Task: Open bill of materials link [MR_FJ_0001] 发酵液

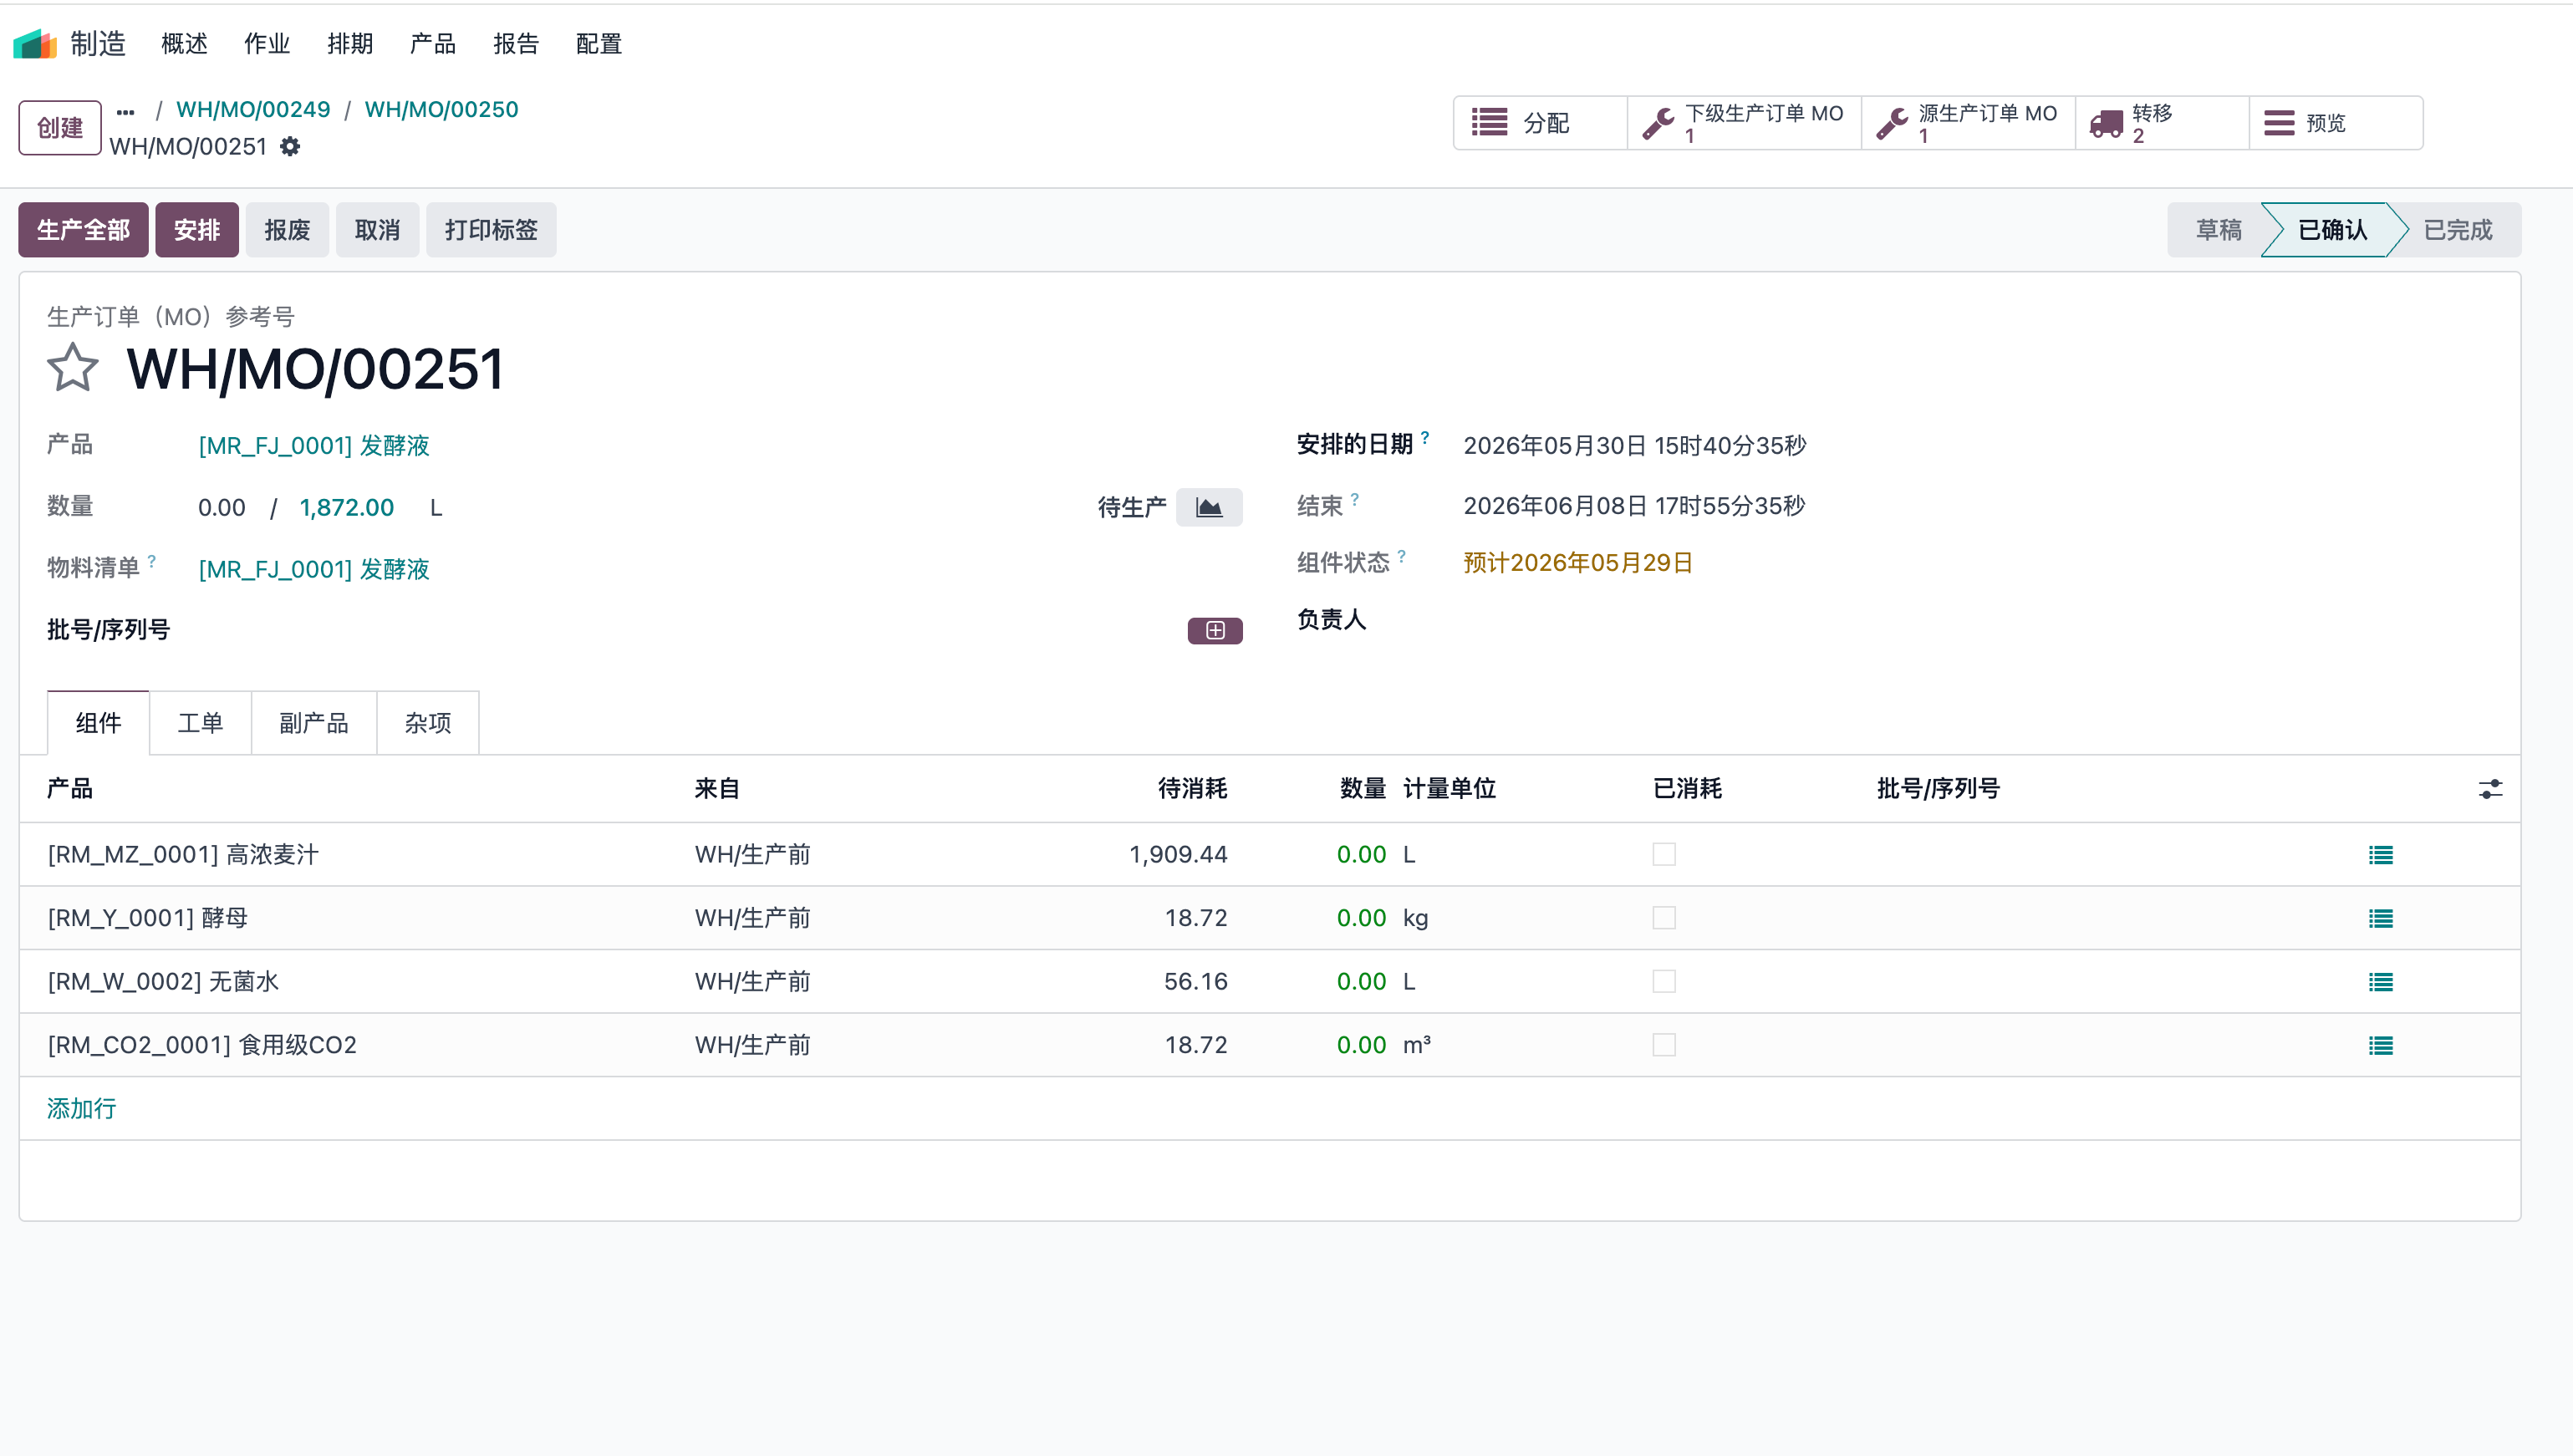Action: 314,569
